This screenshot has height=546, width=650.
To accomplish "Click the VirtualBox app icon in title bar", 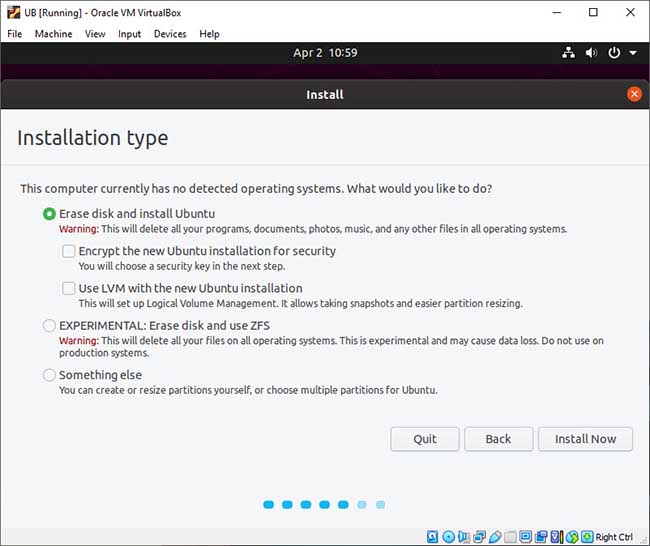I will tap(13, 12).
